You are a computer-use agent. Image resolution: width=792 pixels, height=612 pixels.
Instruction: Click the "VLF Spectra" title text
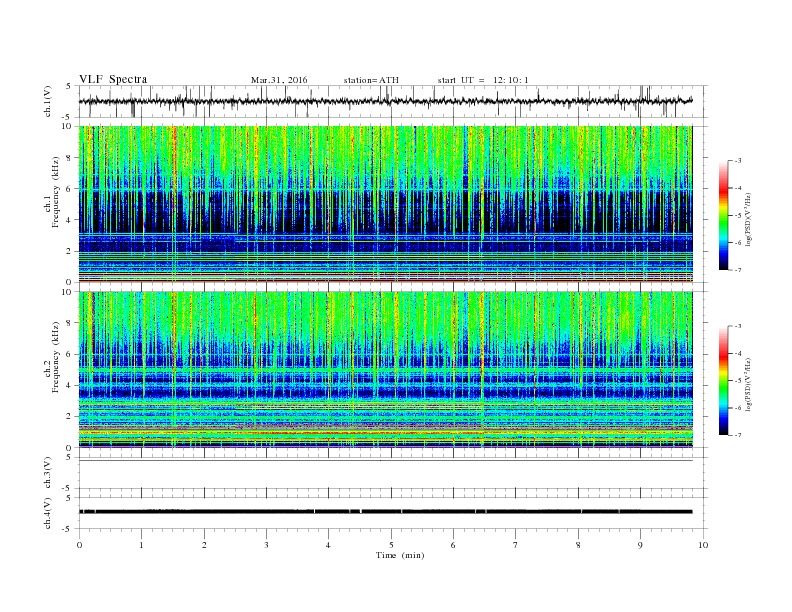[113, 79]
